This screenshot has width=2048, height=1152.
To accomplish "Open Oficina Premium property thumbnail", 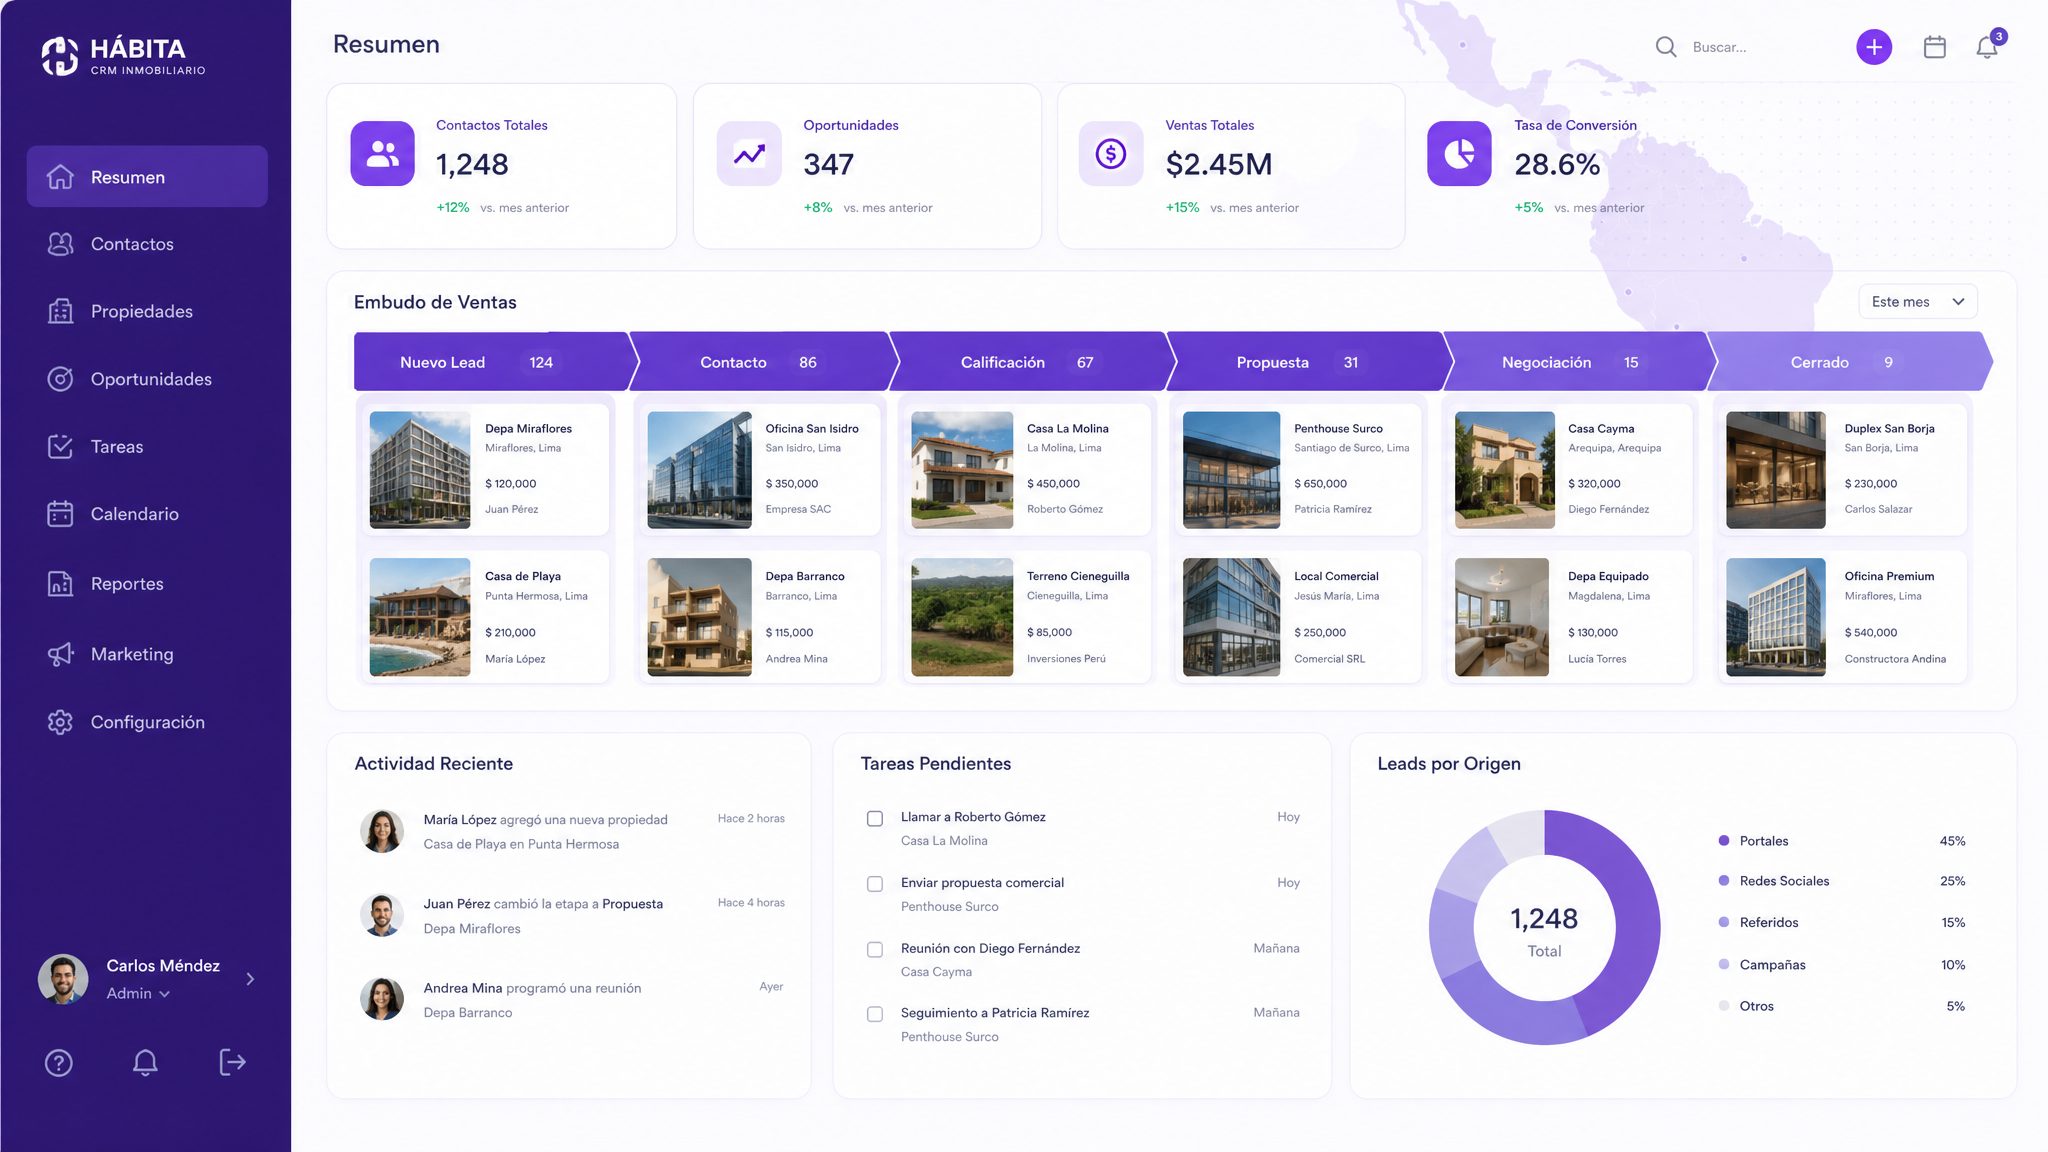I will click(1776, 617).
